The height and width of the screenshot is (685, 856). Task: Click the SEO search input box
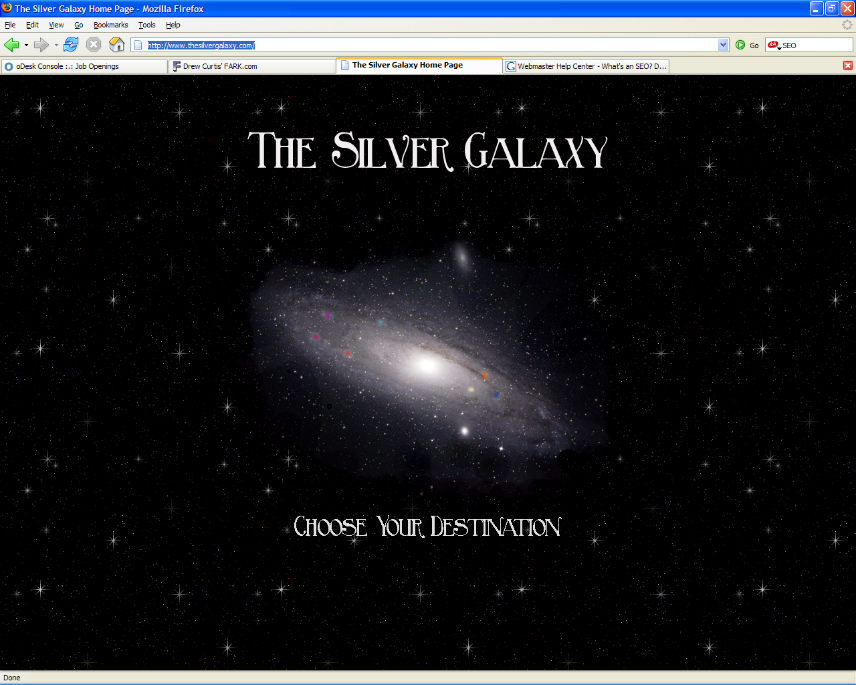[x=815, y=45]
